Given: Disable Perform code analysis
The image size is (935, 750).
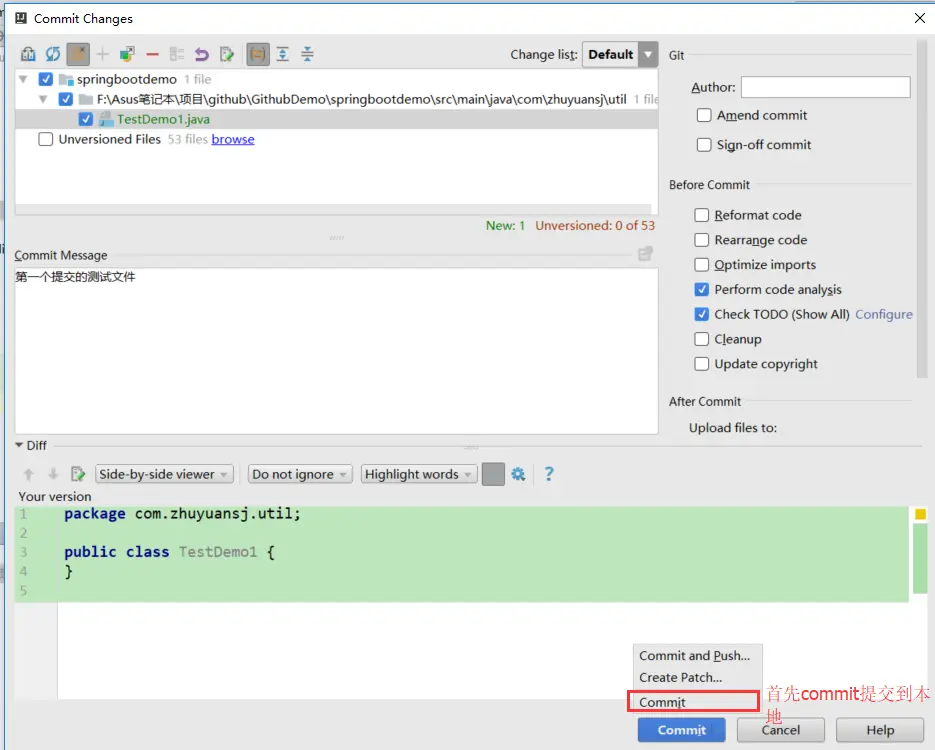Looking at the screenshot, I should [702, 290].
